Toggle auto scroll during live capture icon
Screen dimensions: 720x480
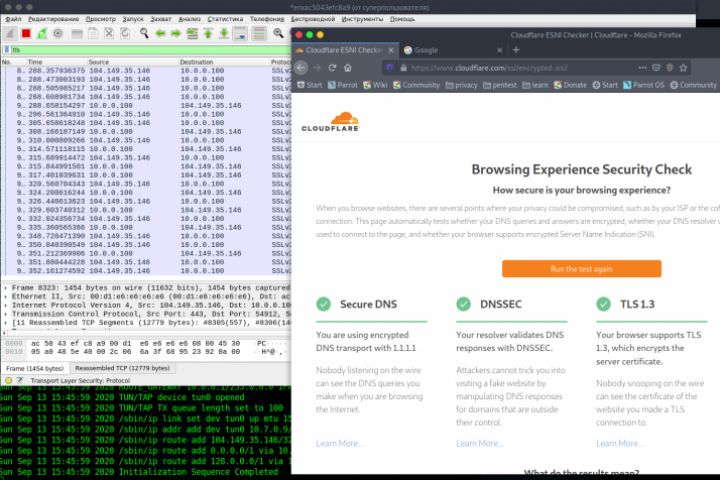pyautogui.click(x=240, y=34)
